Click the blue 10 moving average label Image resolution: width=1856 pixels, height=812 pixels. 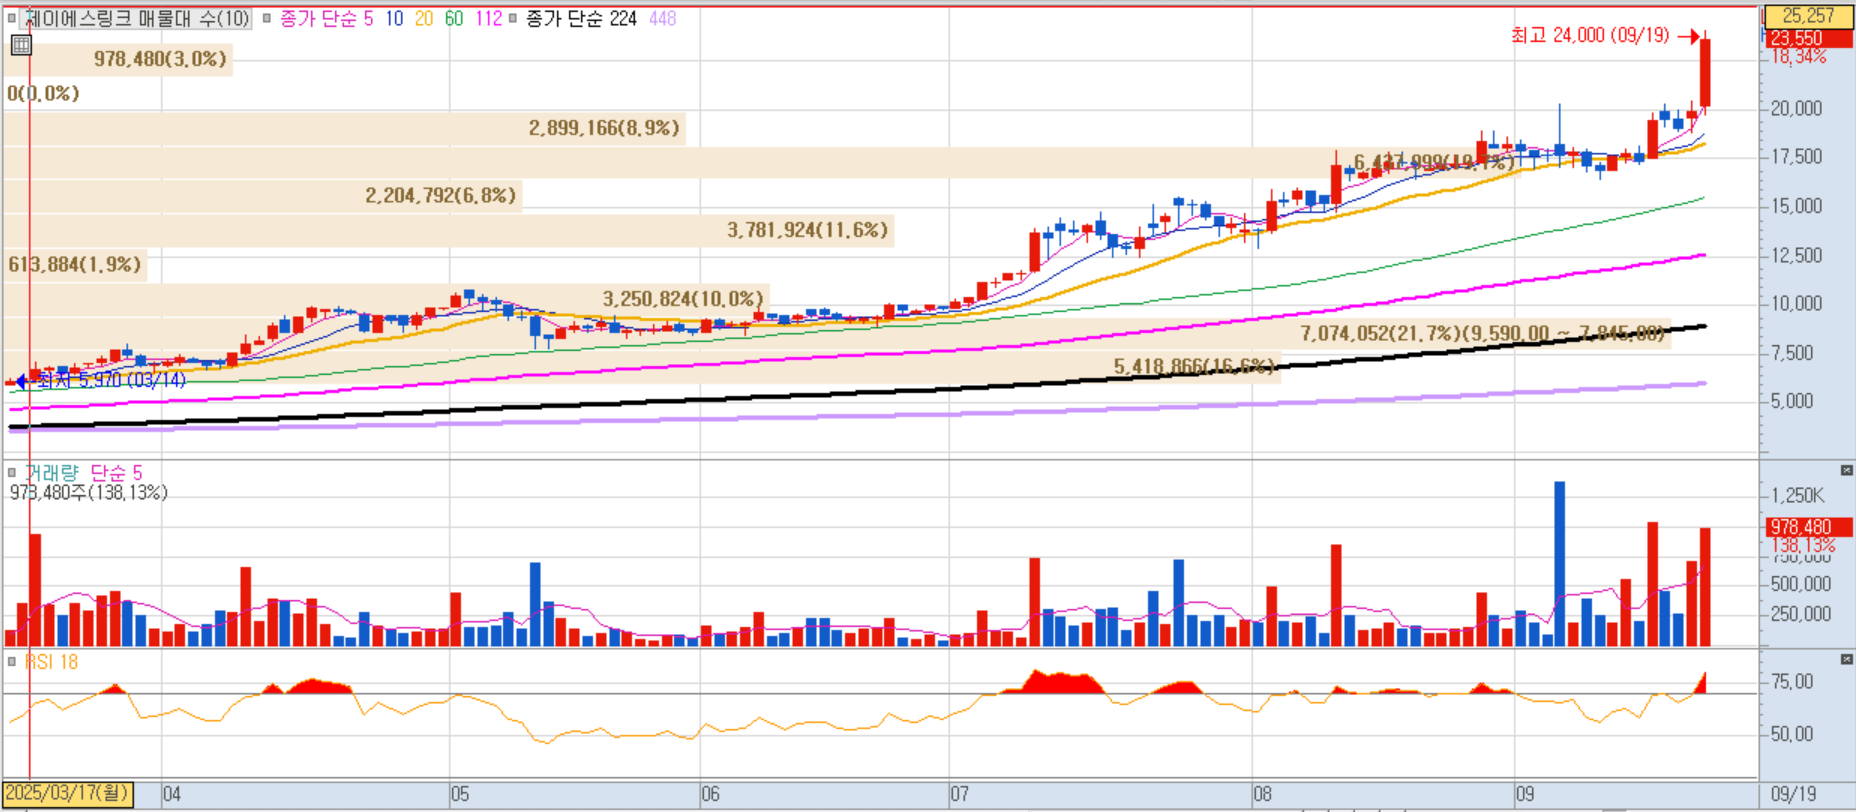point(394,18)
